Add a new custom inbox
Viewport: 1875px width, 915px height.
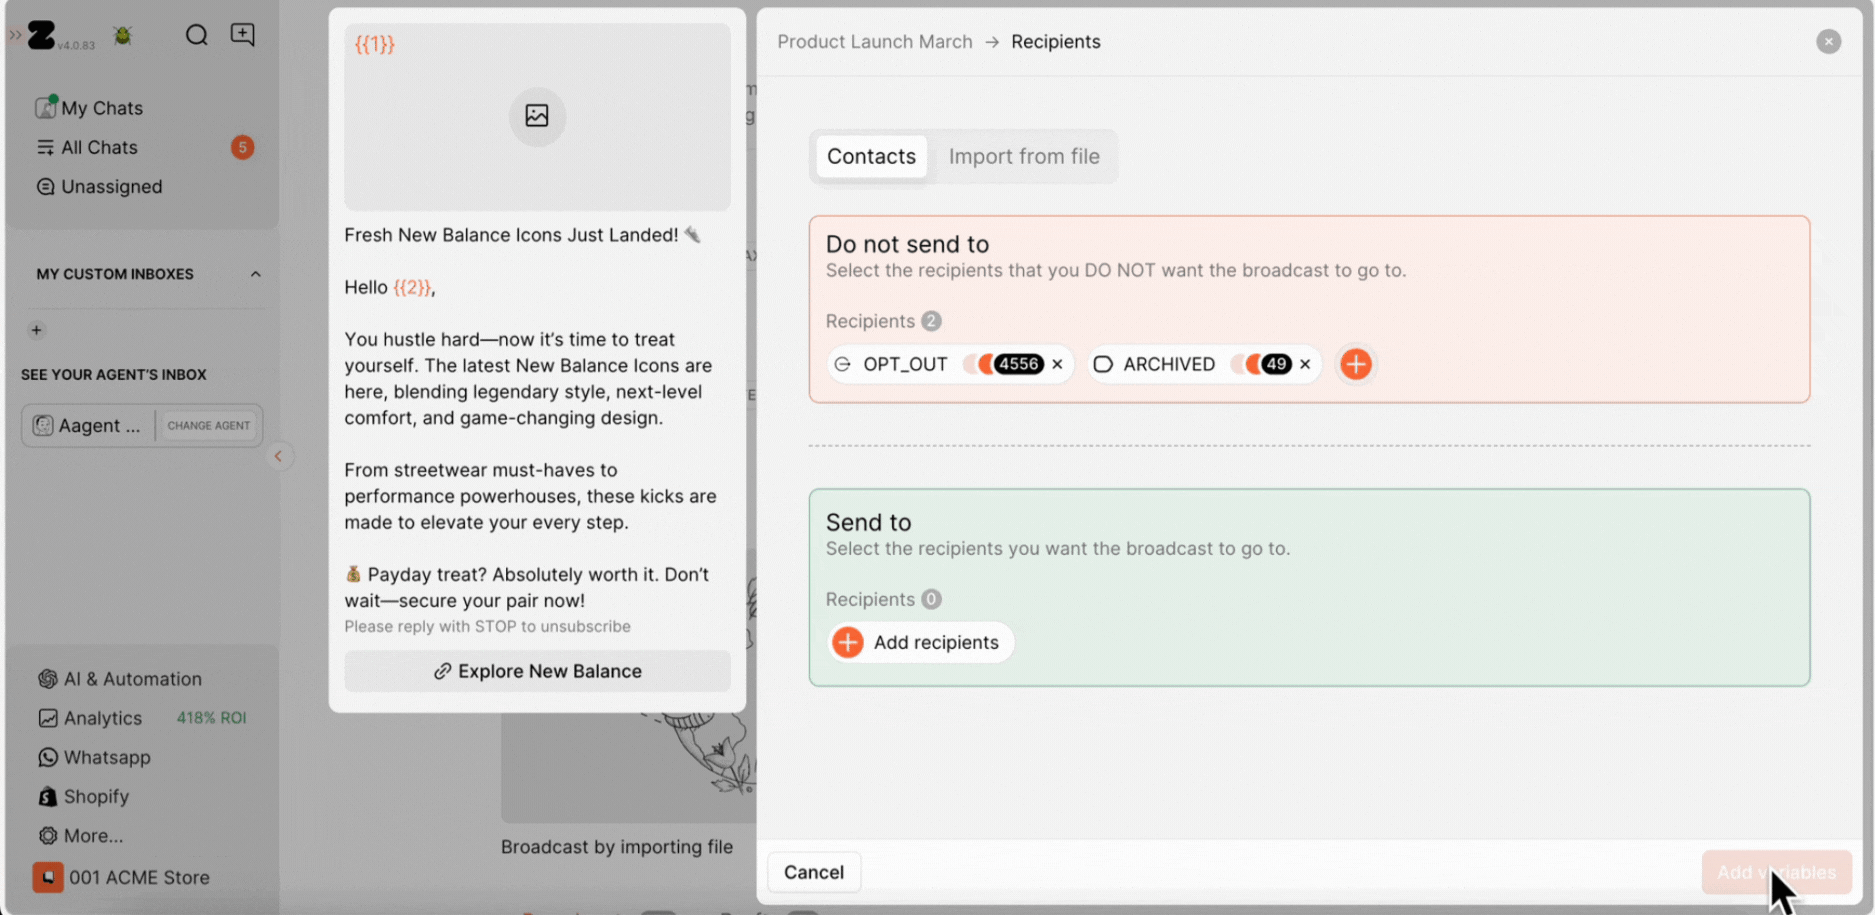[36, 330]
